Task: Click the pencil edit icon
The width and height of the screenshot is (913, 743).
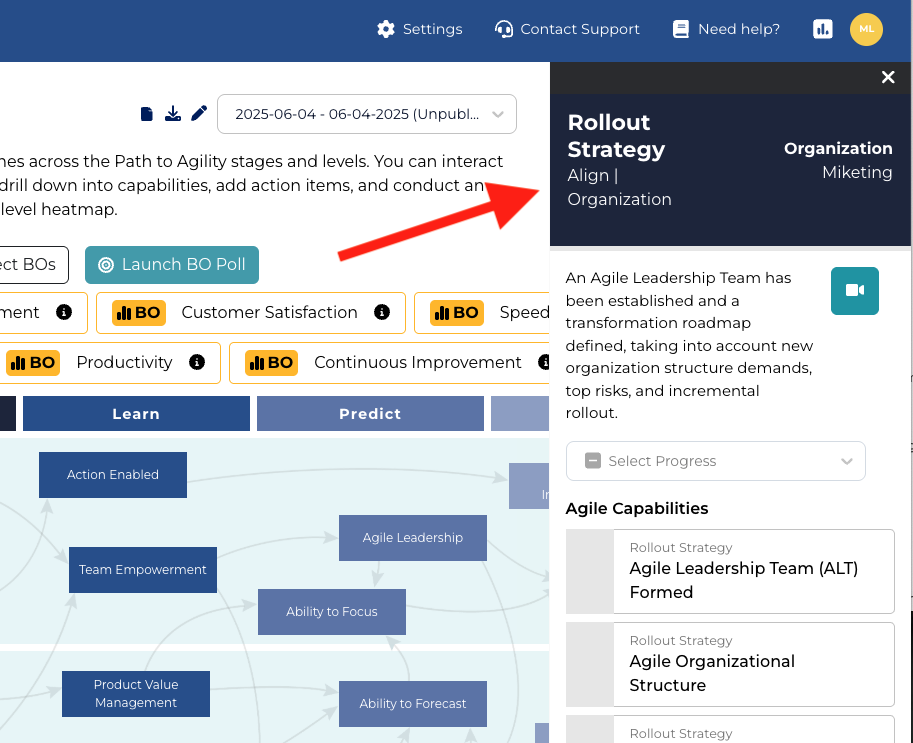Action: point(199,114)
